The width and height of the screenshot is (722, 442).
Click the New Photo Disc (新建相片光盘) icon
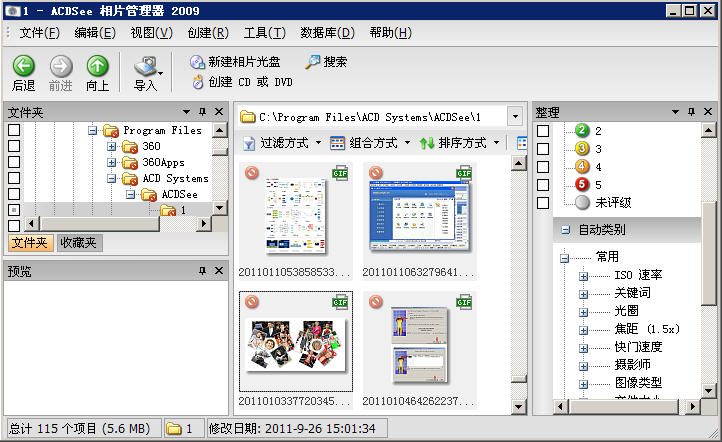click(x=198, y=62)
